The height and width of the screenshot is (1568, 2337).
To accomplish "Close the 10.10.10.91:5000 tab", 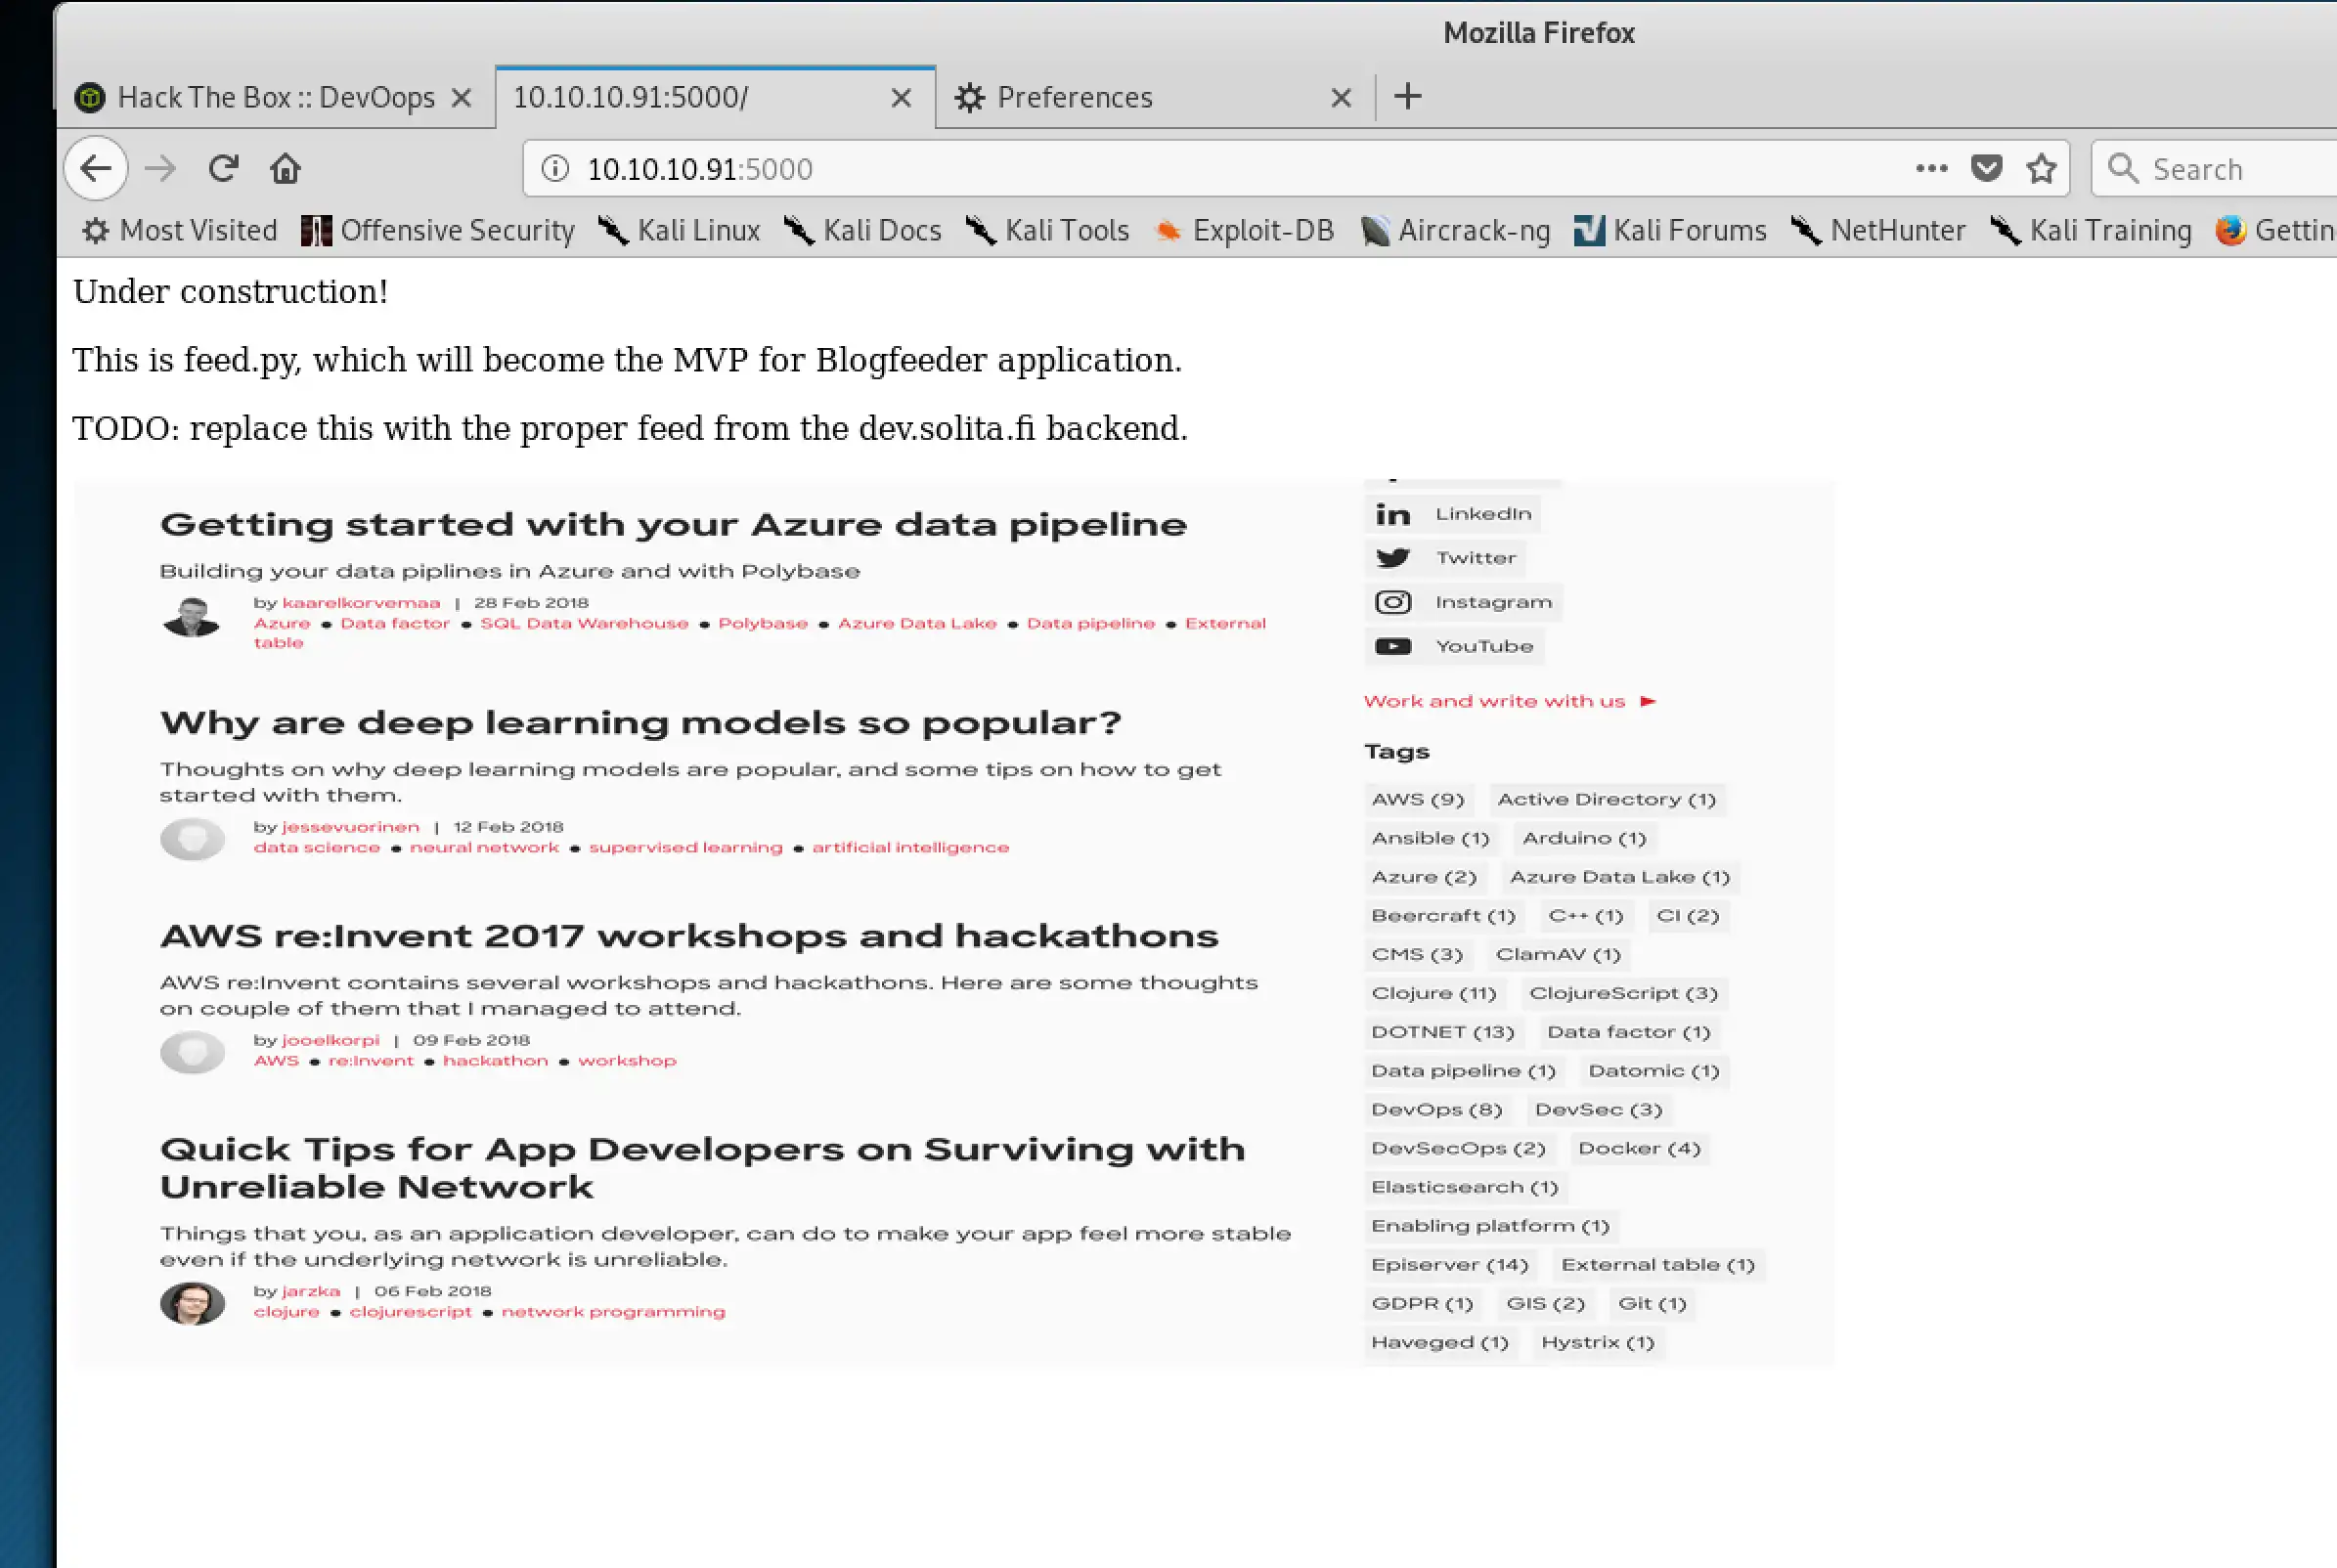I will (900, 97).
